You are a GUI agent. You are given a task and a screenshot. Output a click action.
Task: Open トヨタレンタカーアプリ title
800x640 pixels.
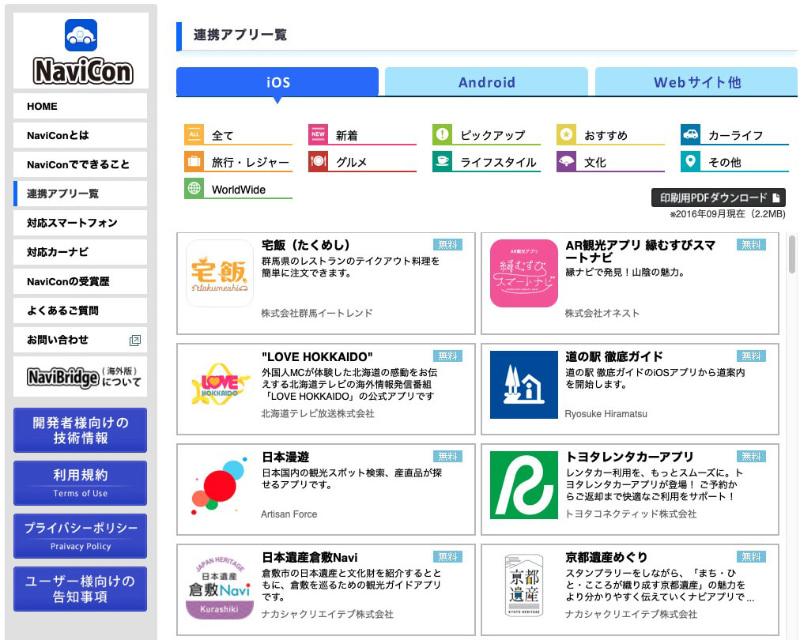[x=630, y=457]
